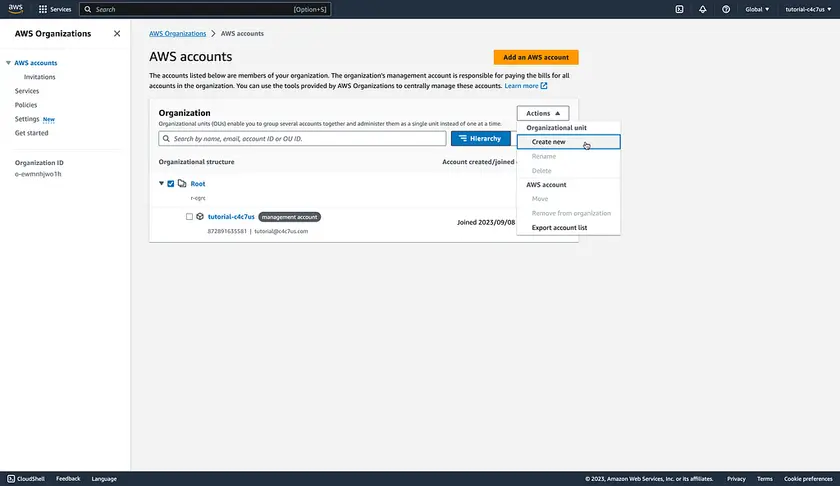Image resolution: width=840 pixels, height=486 pixels.
Task: Open the help question mark icon
Action: tap(726, 9)
